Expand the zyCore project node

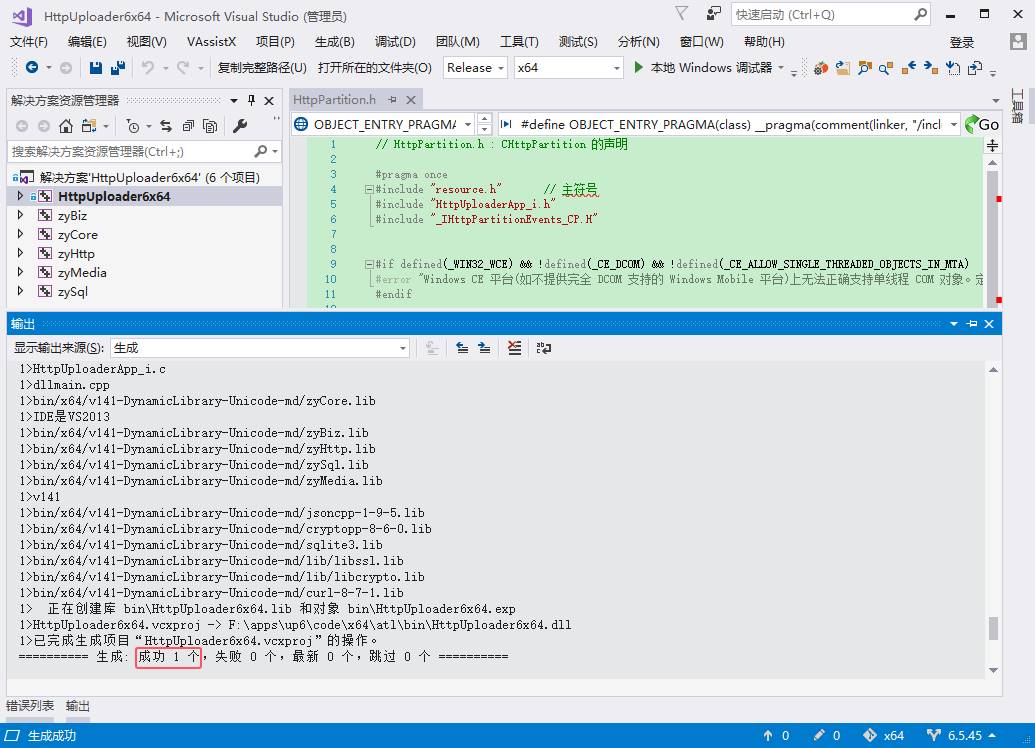click(20, 234)
